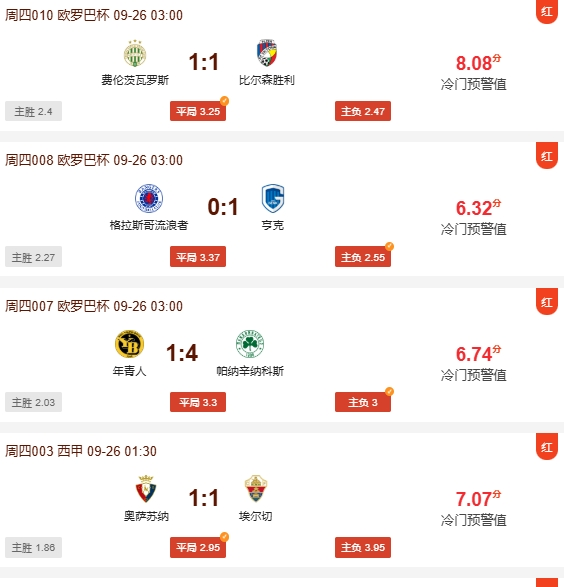Select 主负 2.55 odds for Genk
The image size is (564, 587).
click(363, 257)
